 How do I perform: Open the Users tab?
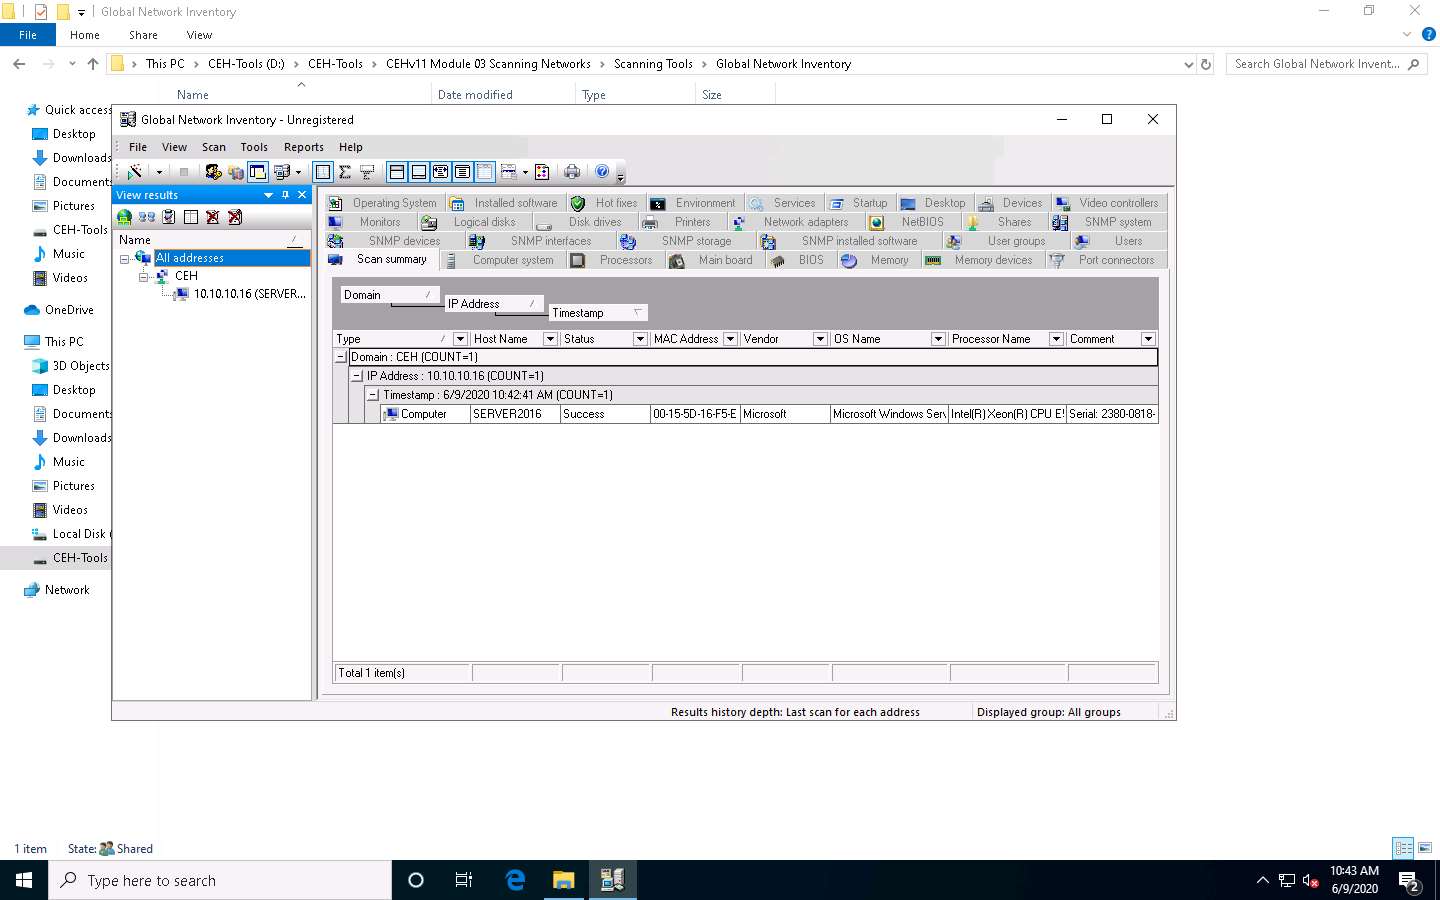coord(1117,241)
